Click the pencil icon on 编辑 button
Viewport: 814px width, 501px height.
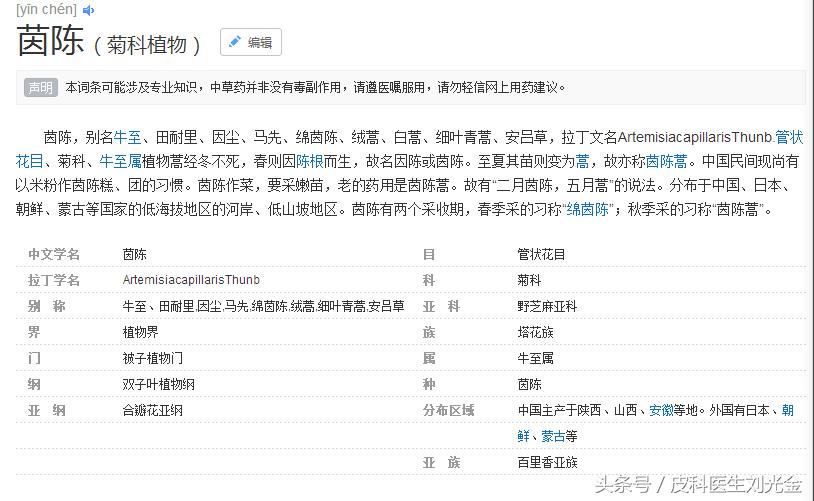coord(235,42)
